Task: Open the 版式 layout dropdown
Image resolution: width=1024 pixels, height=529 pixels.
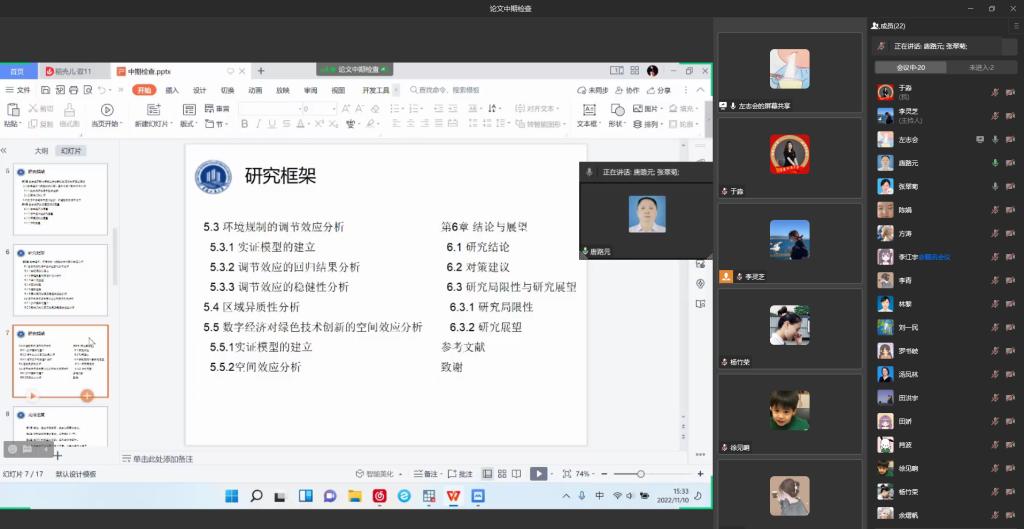Action: (188, 124)
